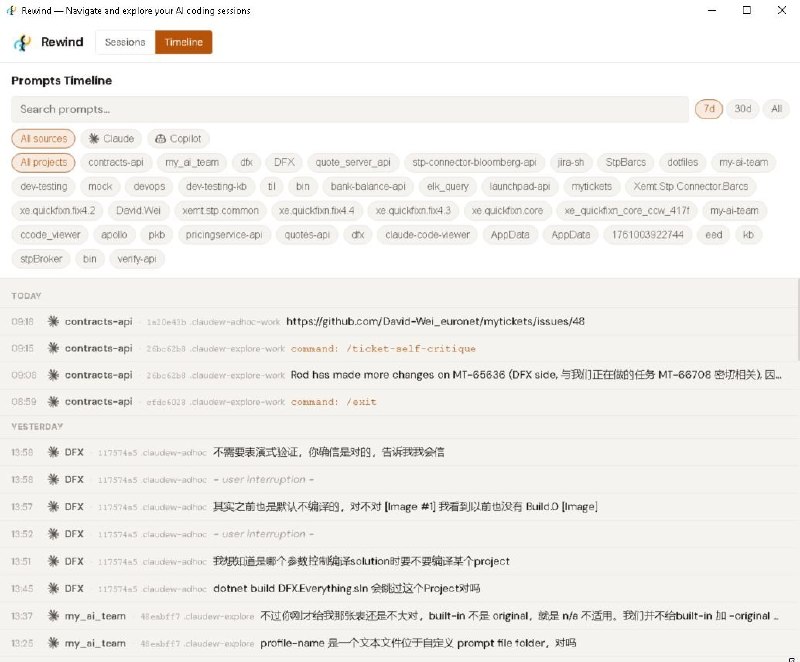Click the timeline vertical scrollbar
This screenshot has height=662, width=800.
797,319
